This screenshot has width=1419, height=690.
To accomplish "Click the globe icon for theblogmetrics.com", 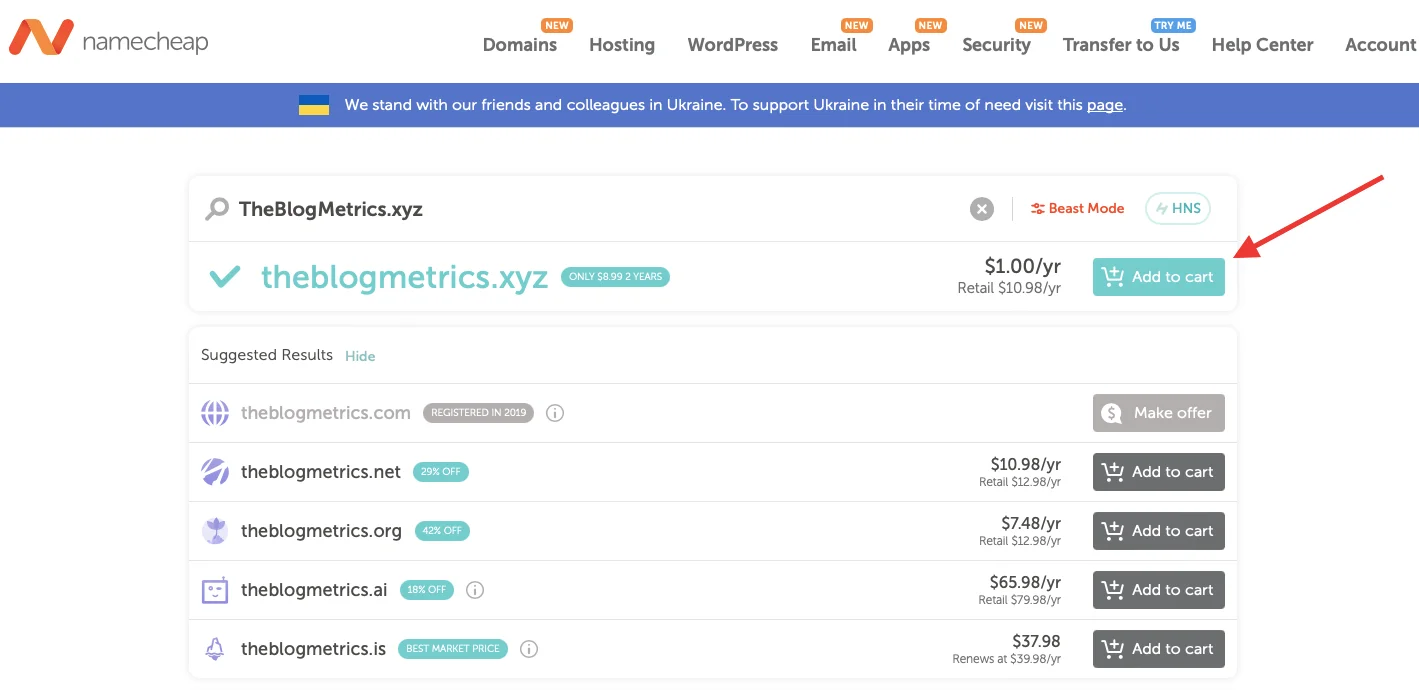I will coord(215,413).
